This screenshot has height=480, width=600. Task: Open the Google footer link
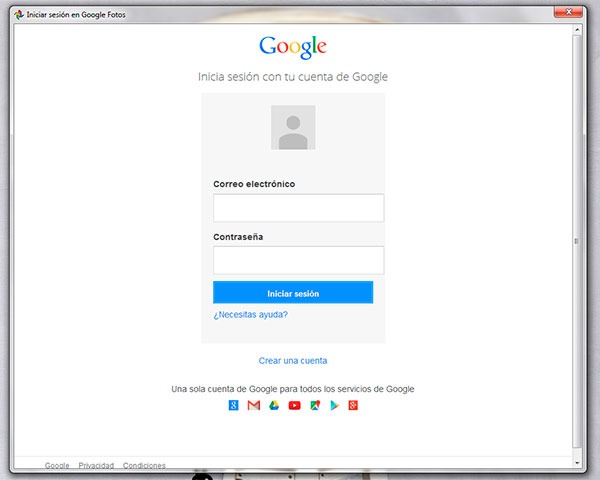coord(57,465)
